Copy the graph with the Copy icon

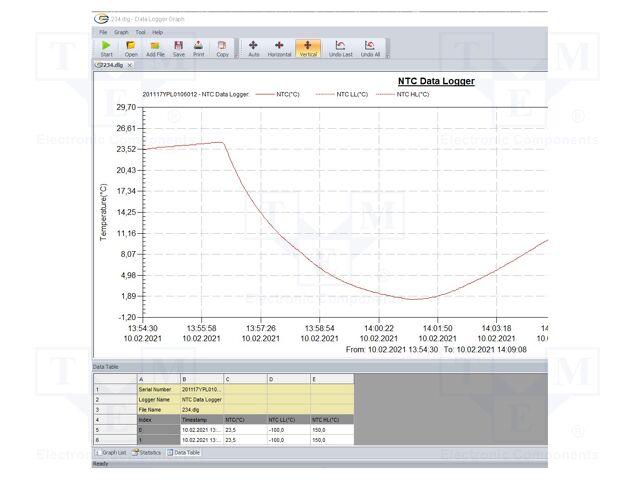[x=222, y=47]
